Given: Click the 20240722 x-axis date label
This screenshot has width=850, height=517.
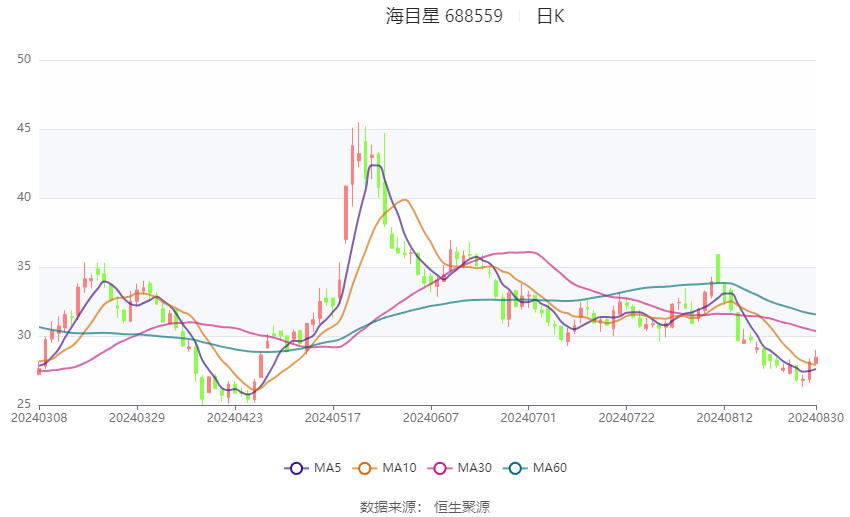Looking at the screenshot, I should tap(626, 418).
